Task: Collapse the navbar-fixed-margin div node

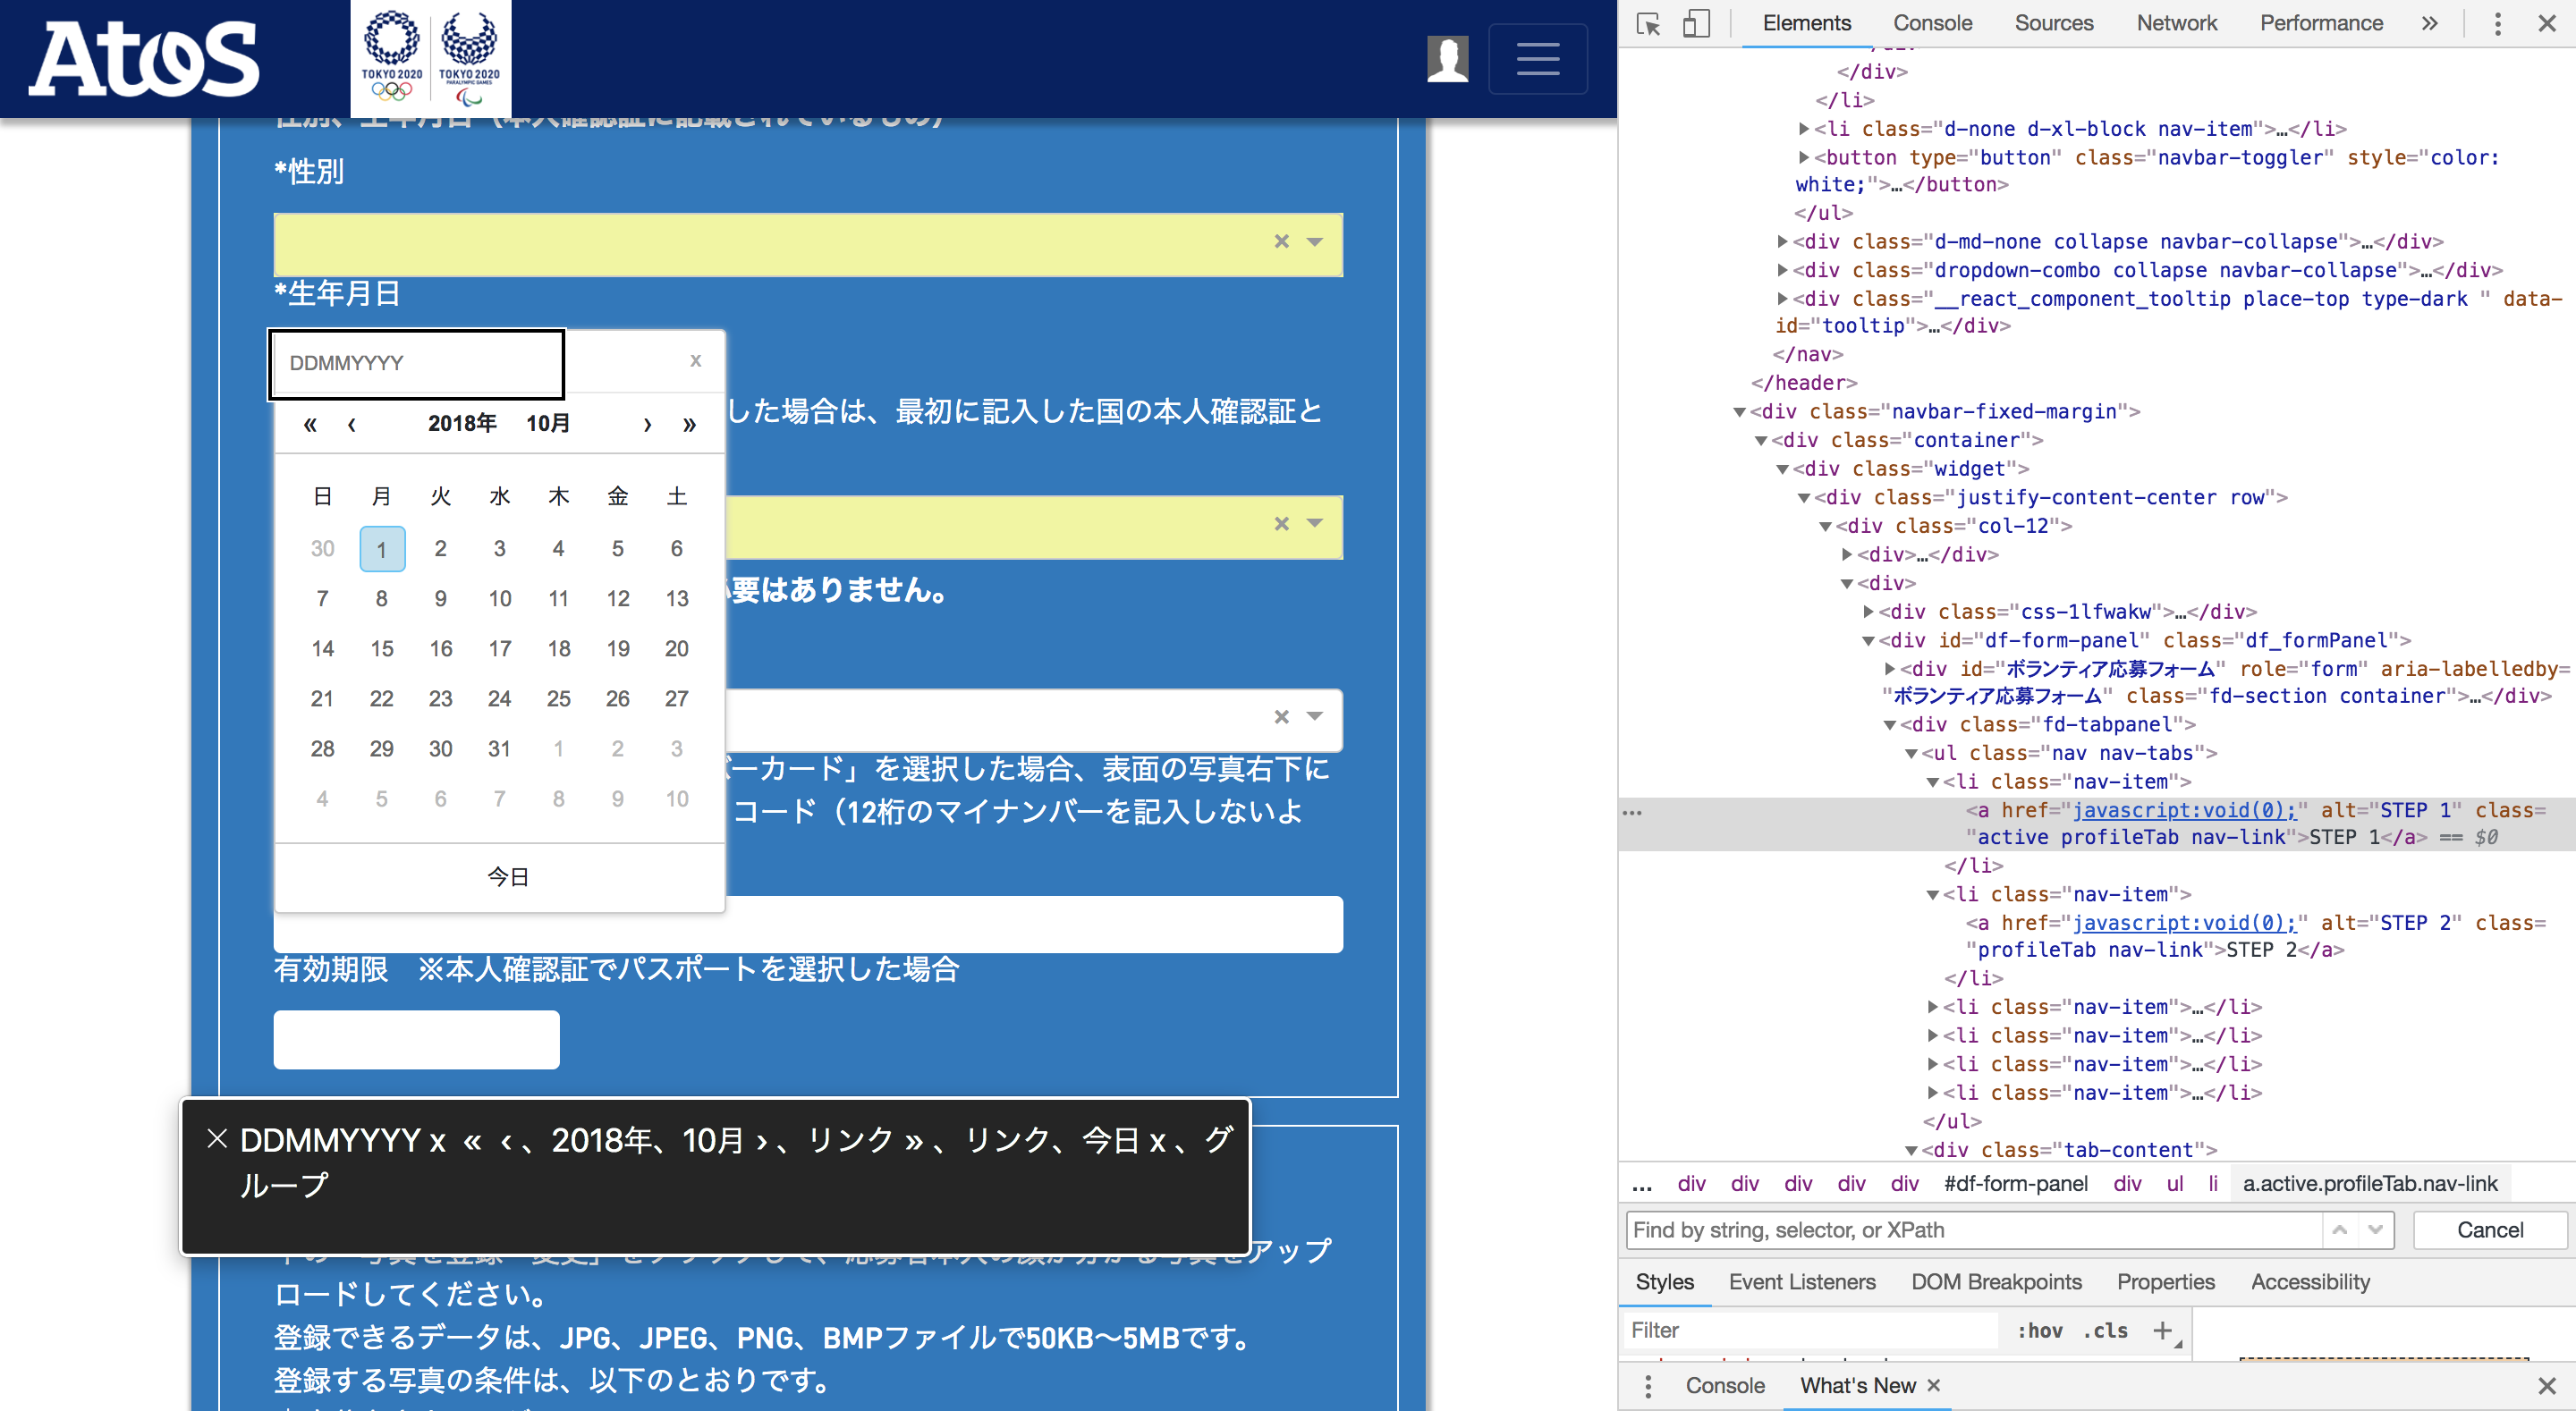Action: click(x=1741, y=411)
